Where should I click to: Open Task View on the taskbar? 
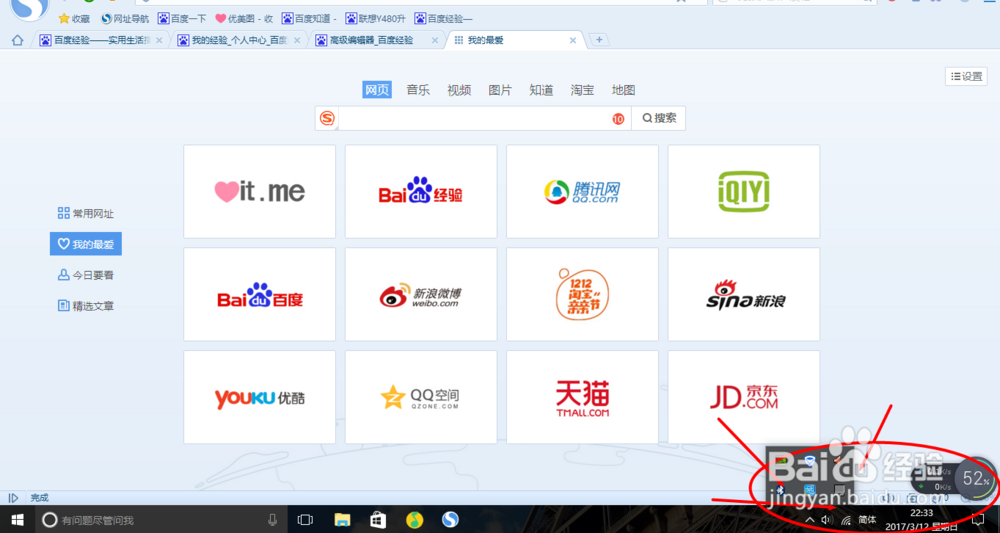[305, 520]
